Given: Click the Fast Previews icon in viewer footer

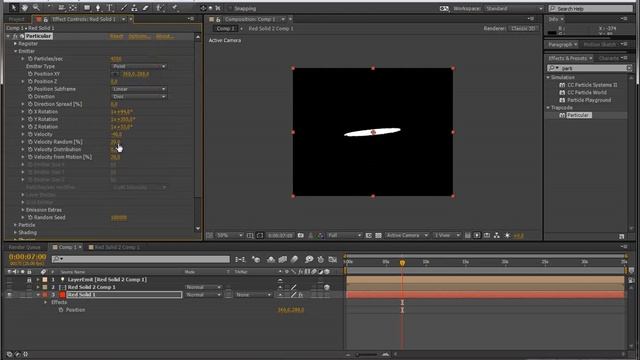Looking at the screenshot, I should [x=477, y=236].
